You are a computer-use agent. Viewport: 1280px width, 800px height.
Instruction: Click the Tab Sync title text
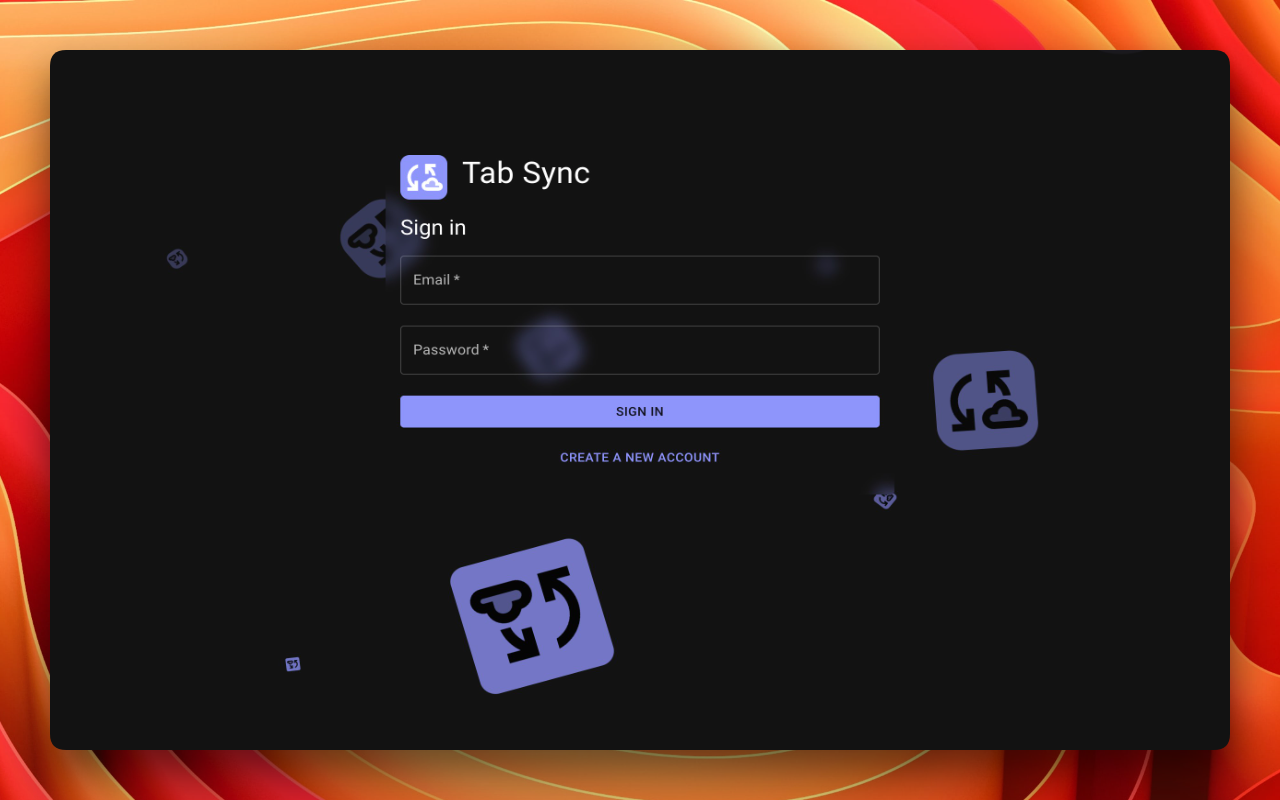point(526,173)
